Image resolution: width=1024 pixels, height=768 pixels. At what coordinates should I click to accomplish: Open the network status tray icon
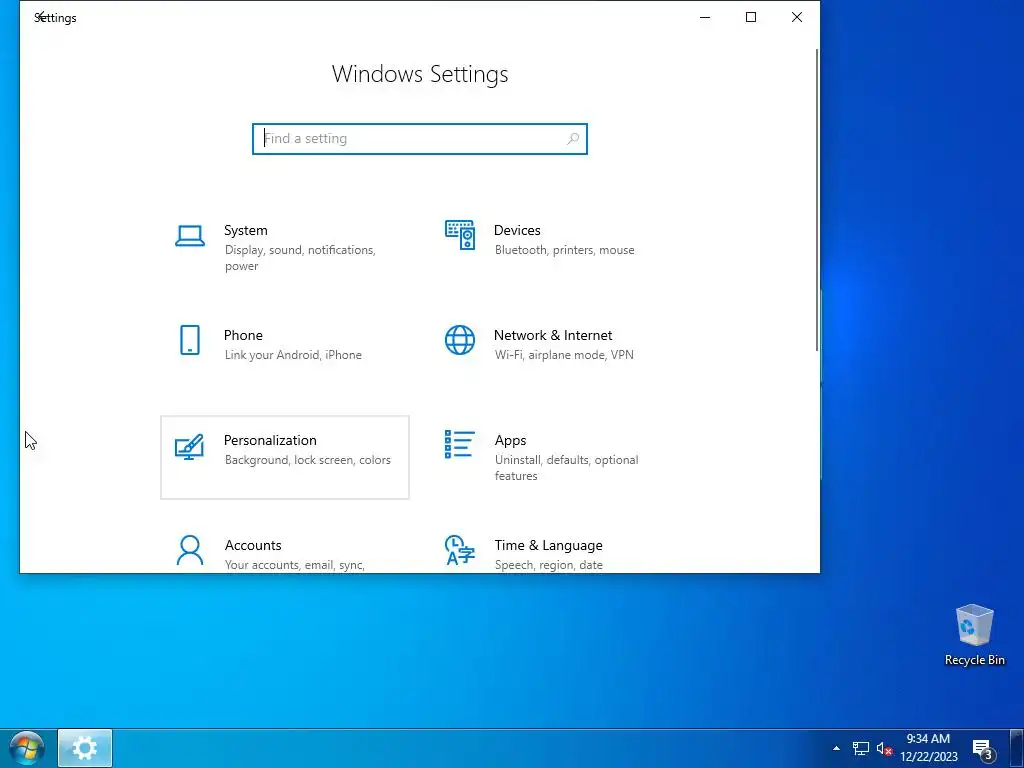(x=861, y=748)
